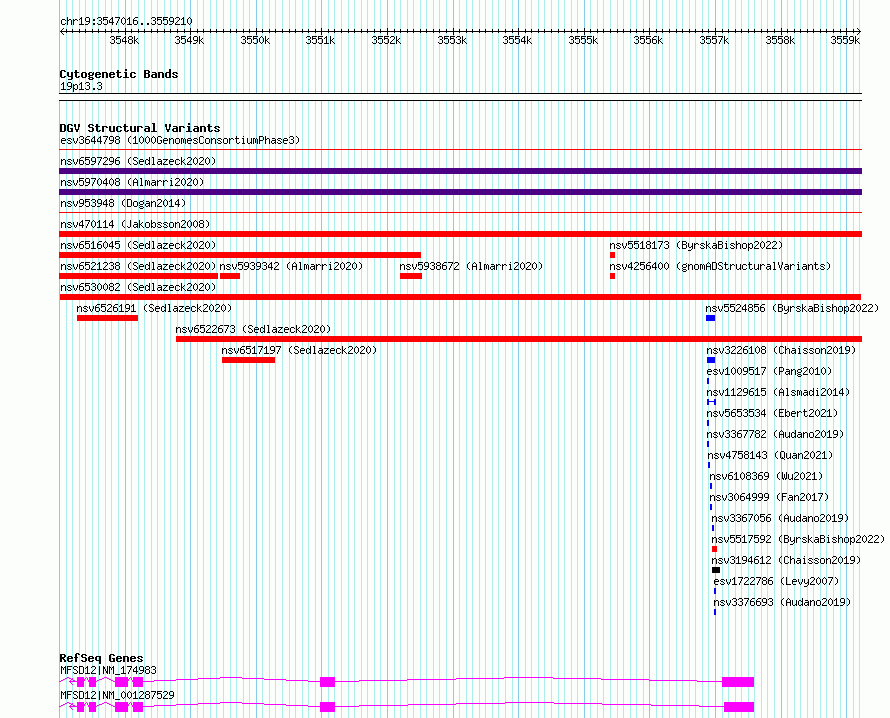
Task: Click the red nsv5938672 variant bar
Action: pyautogui.click(x=411, y=276)
